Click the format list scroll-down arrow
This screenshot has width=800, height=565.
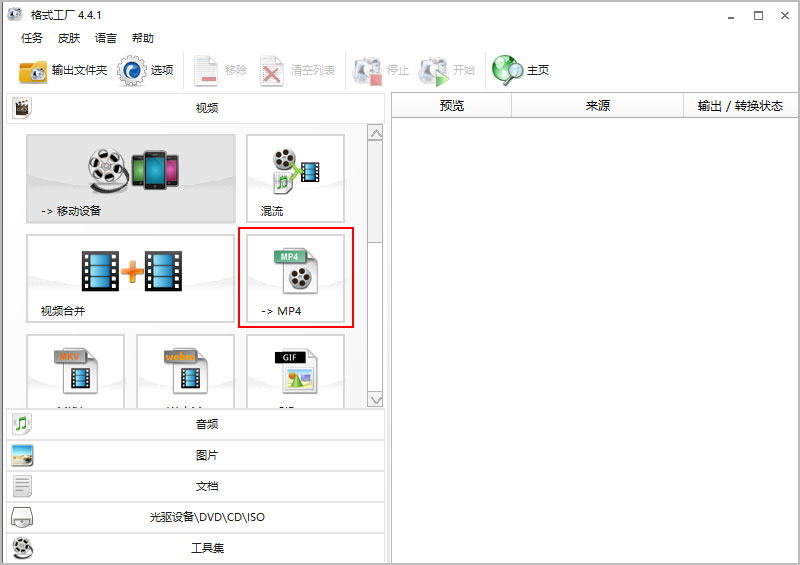376,399
